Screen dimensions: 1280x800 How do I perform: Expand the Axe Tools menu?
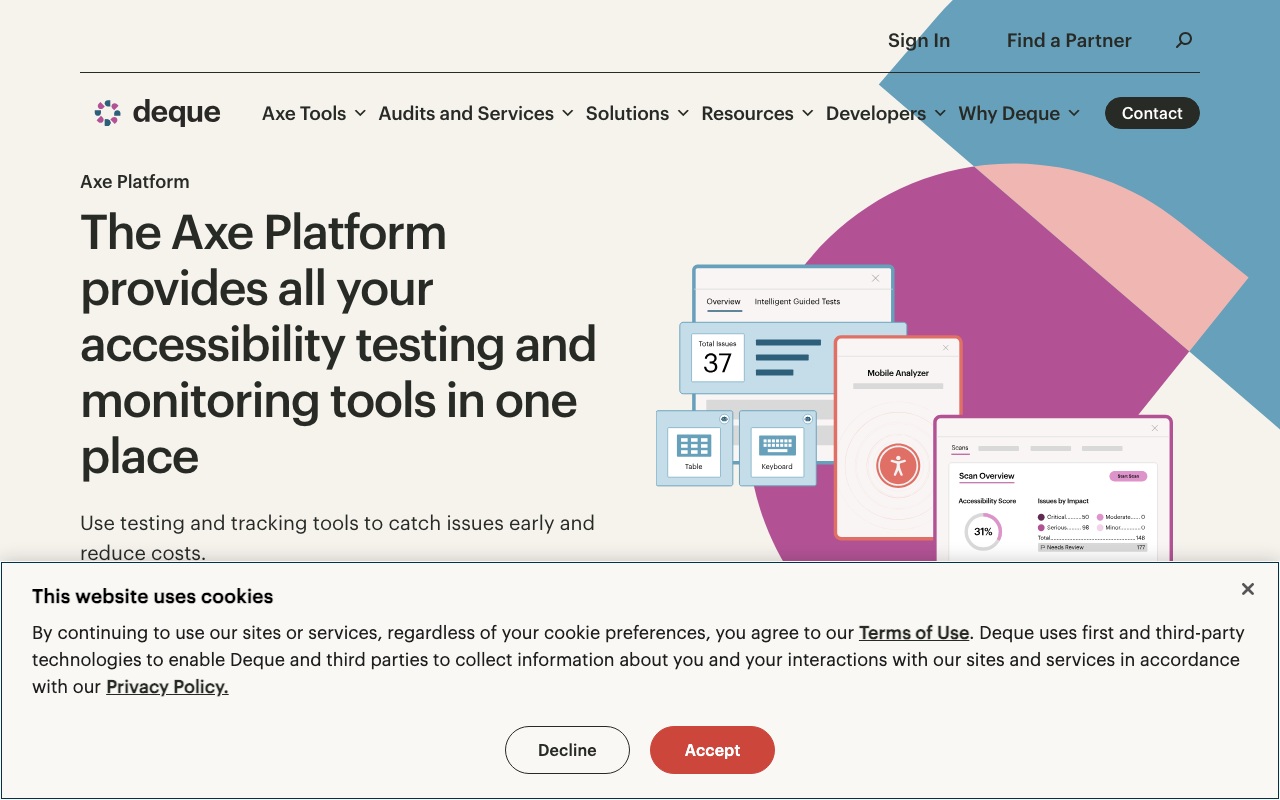(314, 113)
